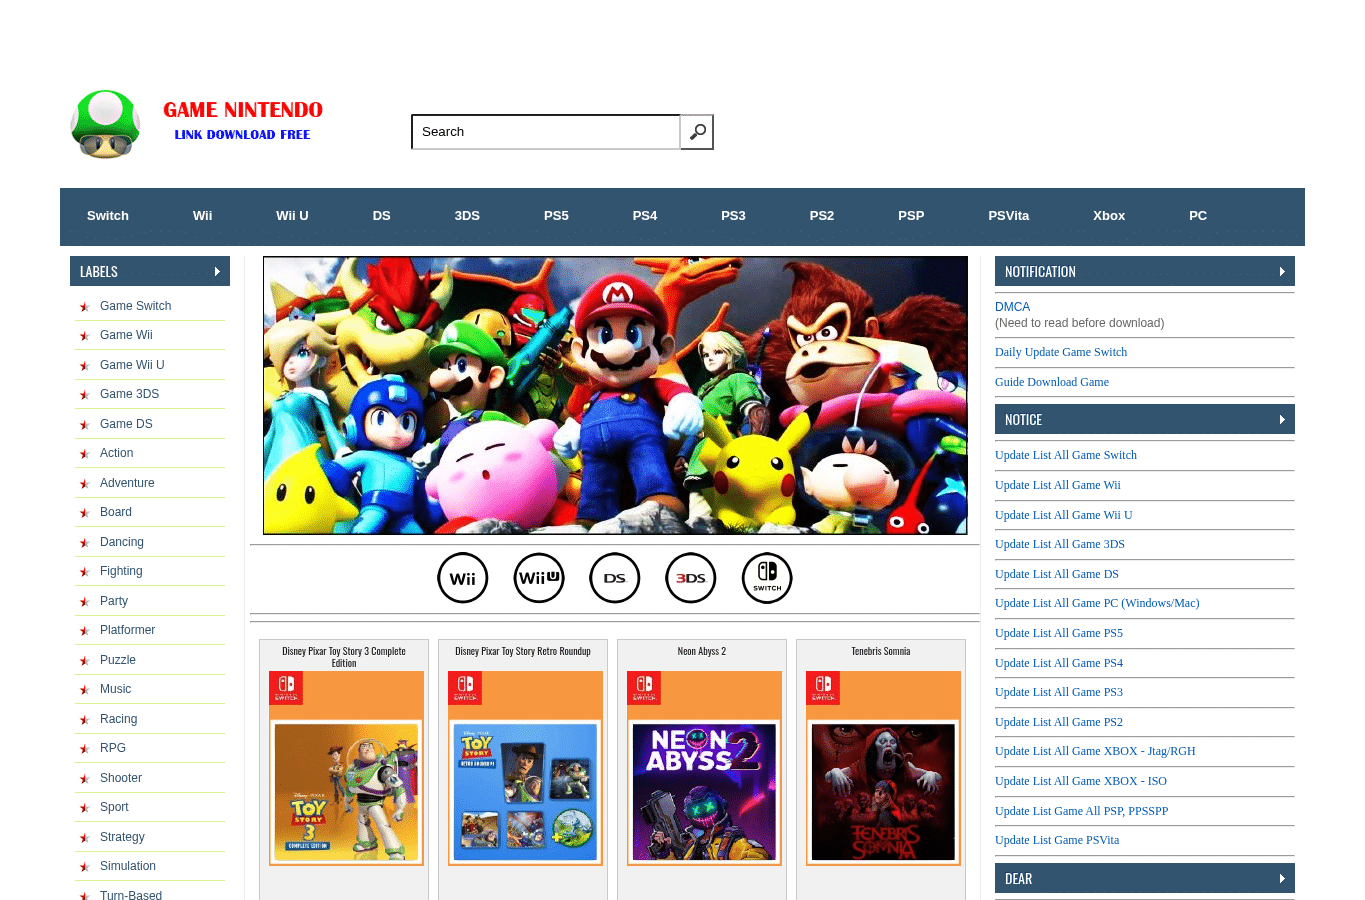Open Update List All Game XBOX - ISO
1365x900 pixels.
click(x=1081, y=781)
